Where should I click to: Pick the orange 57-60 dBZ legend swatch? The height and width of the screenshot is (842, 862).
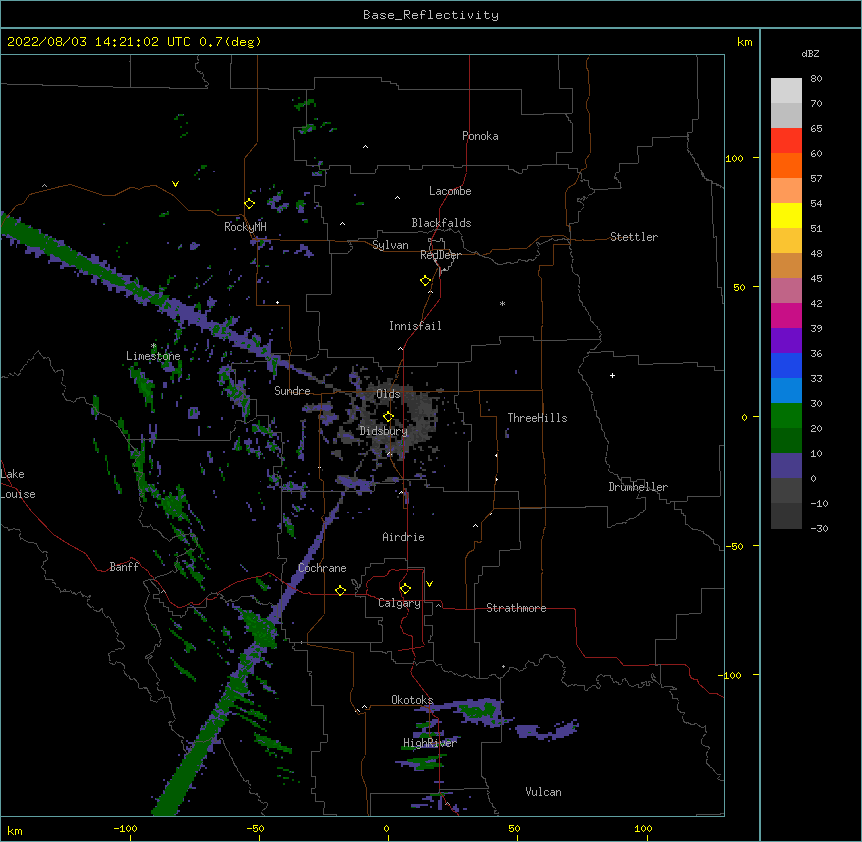(x=786, y=165)
